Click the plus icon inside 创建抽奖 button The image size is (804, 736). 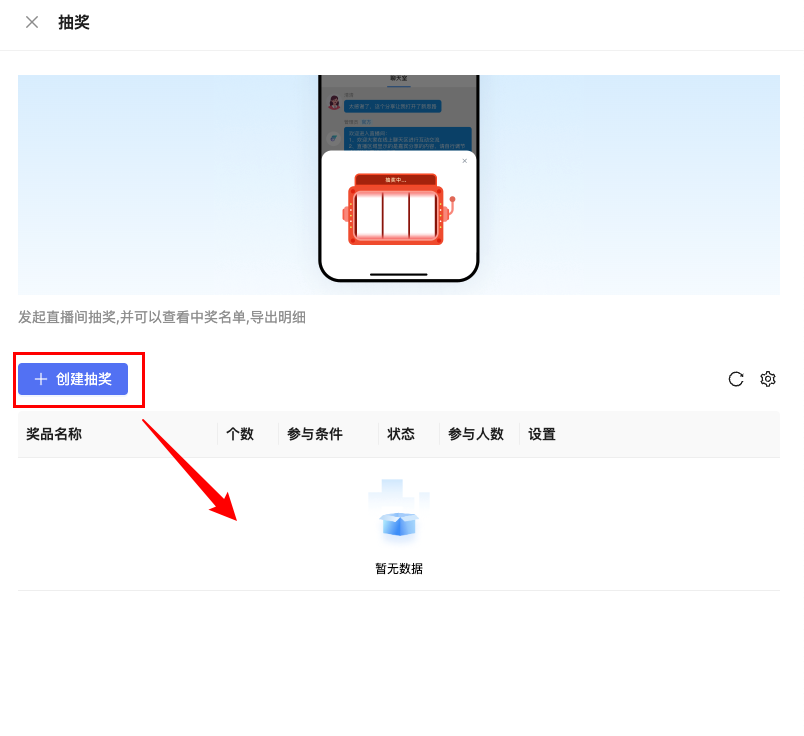[x=41, y=379]
